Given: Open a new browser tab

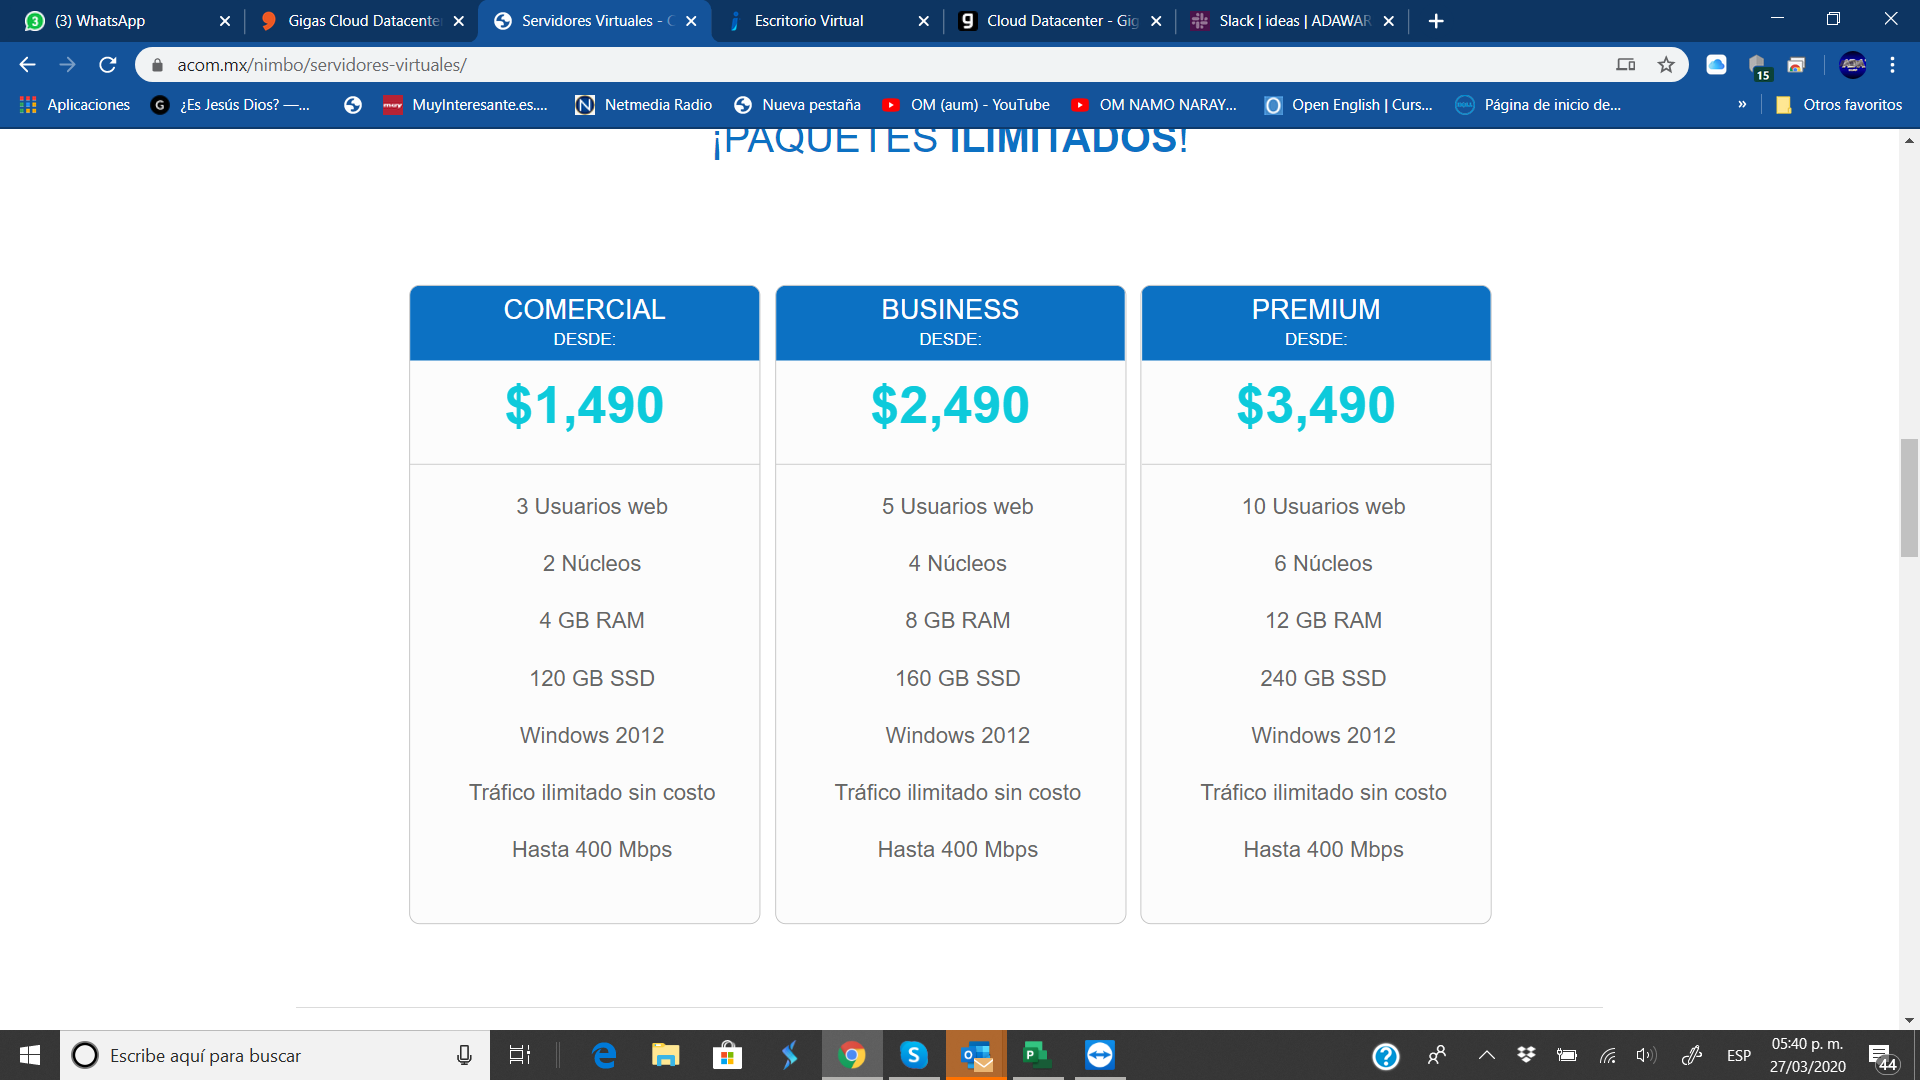Looking at the screenshot, I should click(1436, 21).
